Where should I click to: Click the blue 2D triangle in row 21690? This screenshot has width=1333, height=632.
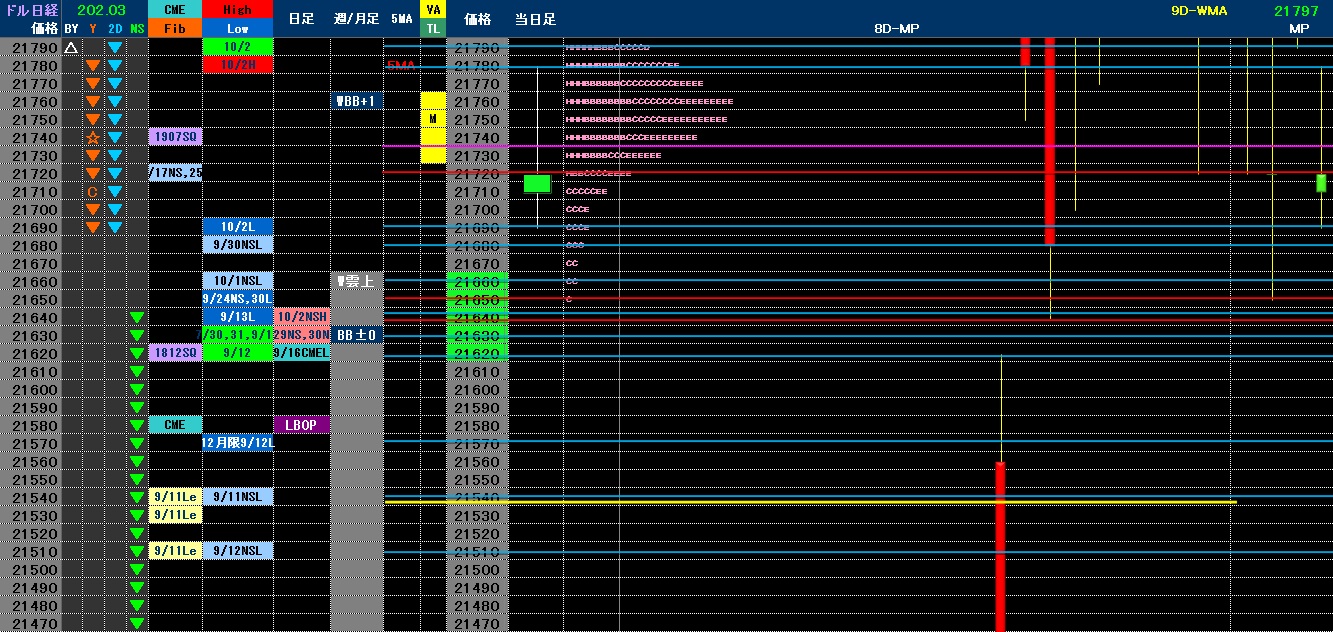click(x=115, y=228)
